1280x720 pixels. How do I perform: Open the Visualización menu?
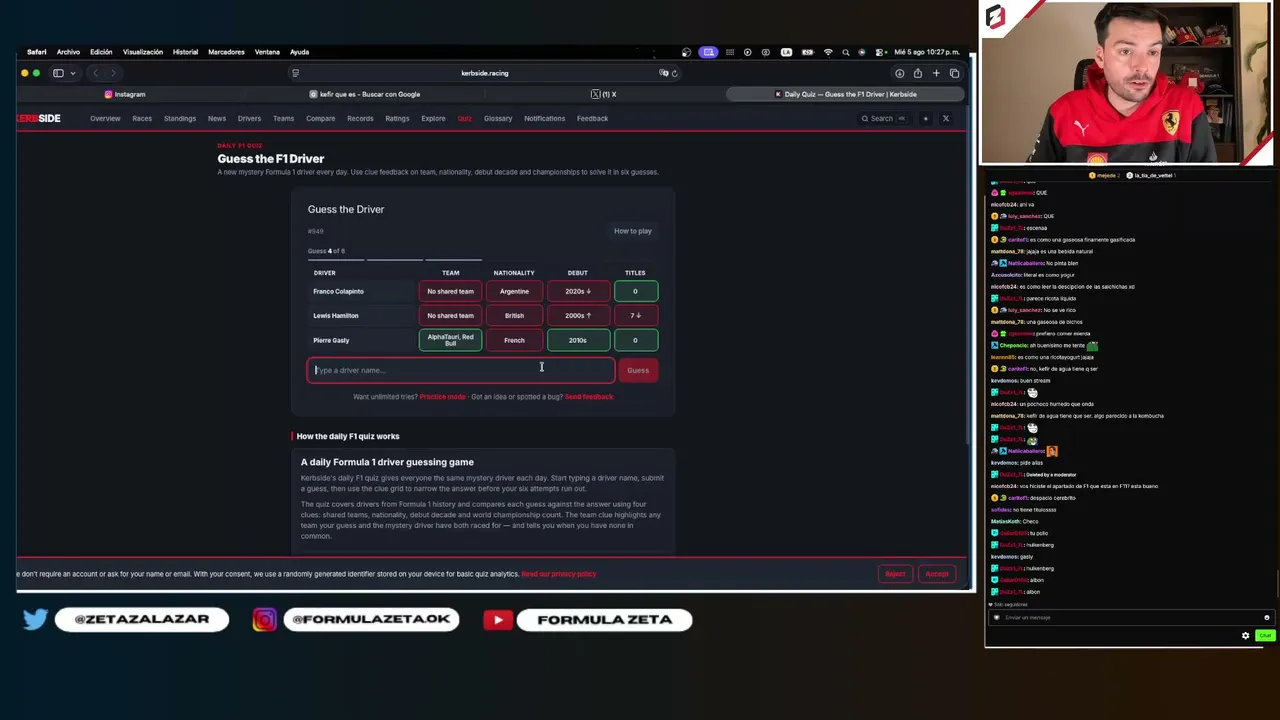coord(142,52)
